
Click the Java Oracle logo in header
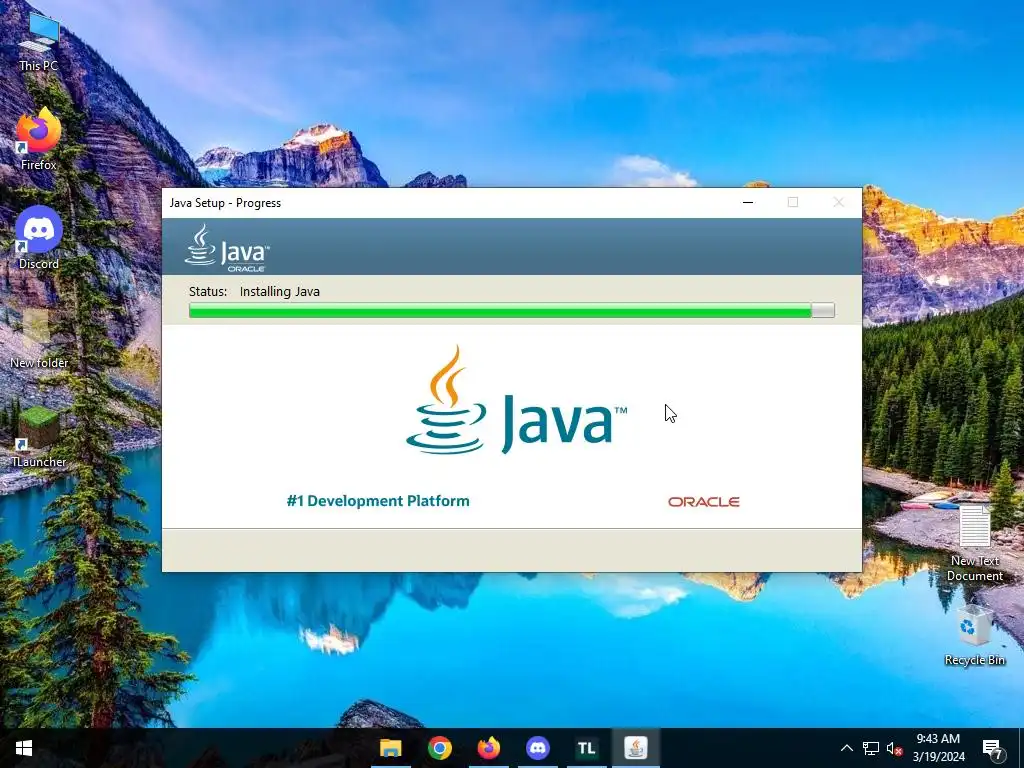[227, 248]
